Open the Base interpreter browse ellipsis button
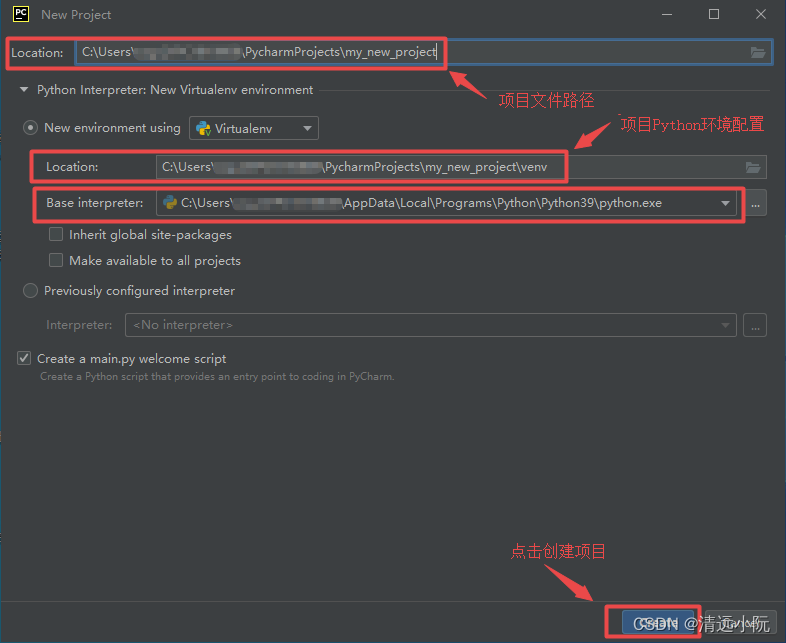786x643 pixels. [x=755, y=203]
